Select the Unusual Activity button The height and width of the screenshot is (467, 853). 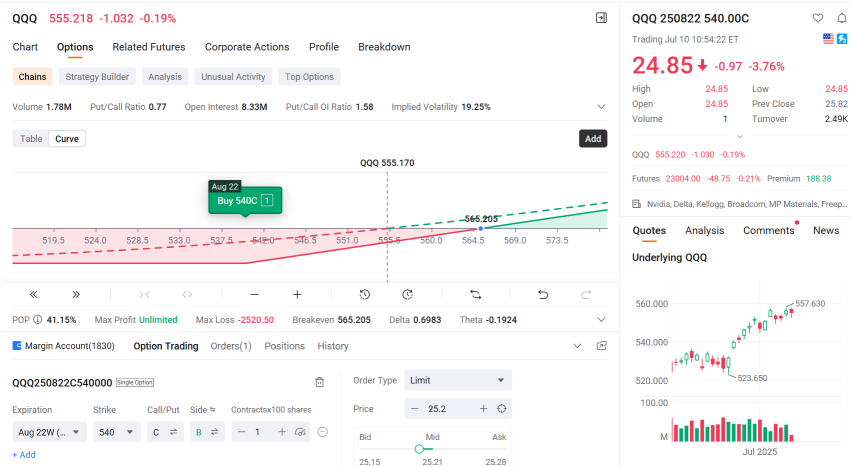click(233, 77)
